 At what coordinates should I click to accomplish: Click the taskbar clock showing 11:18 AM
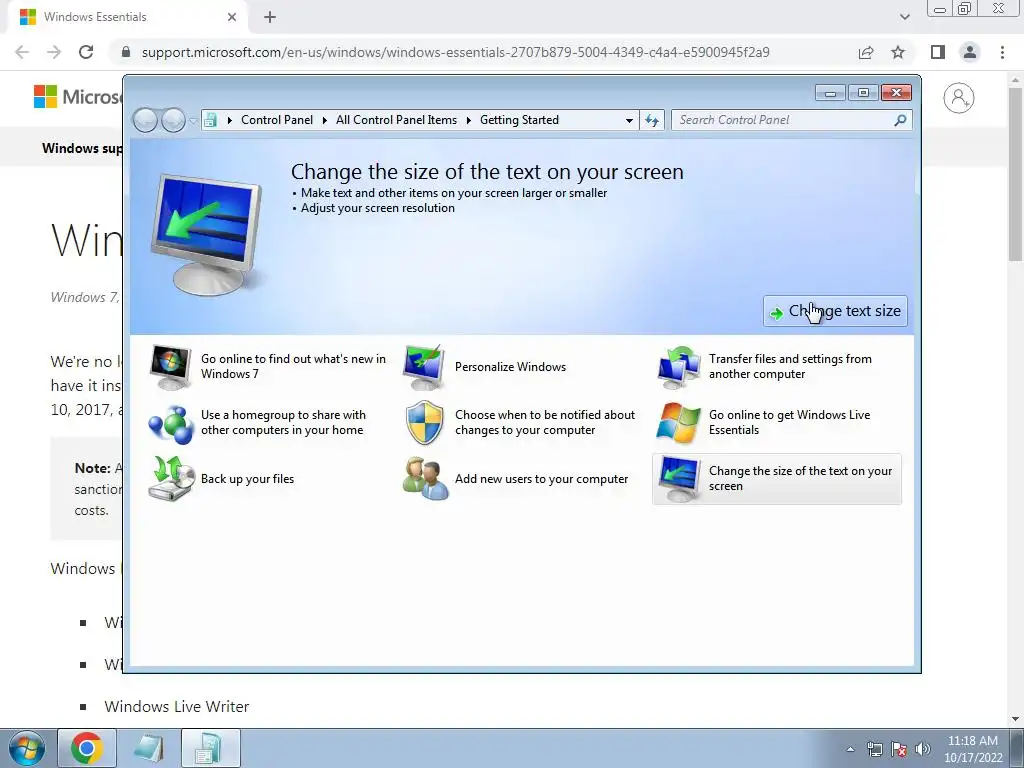pyautogui.click(x=972, y=749)
